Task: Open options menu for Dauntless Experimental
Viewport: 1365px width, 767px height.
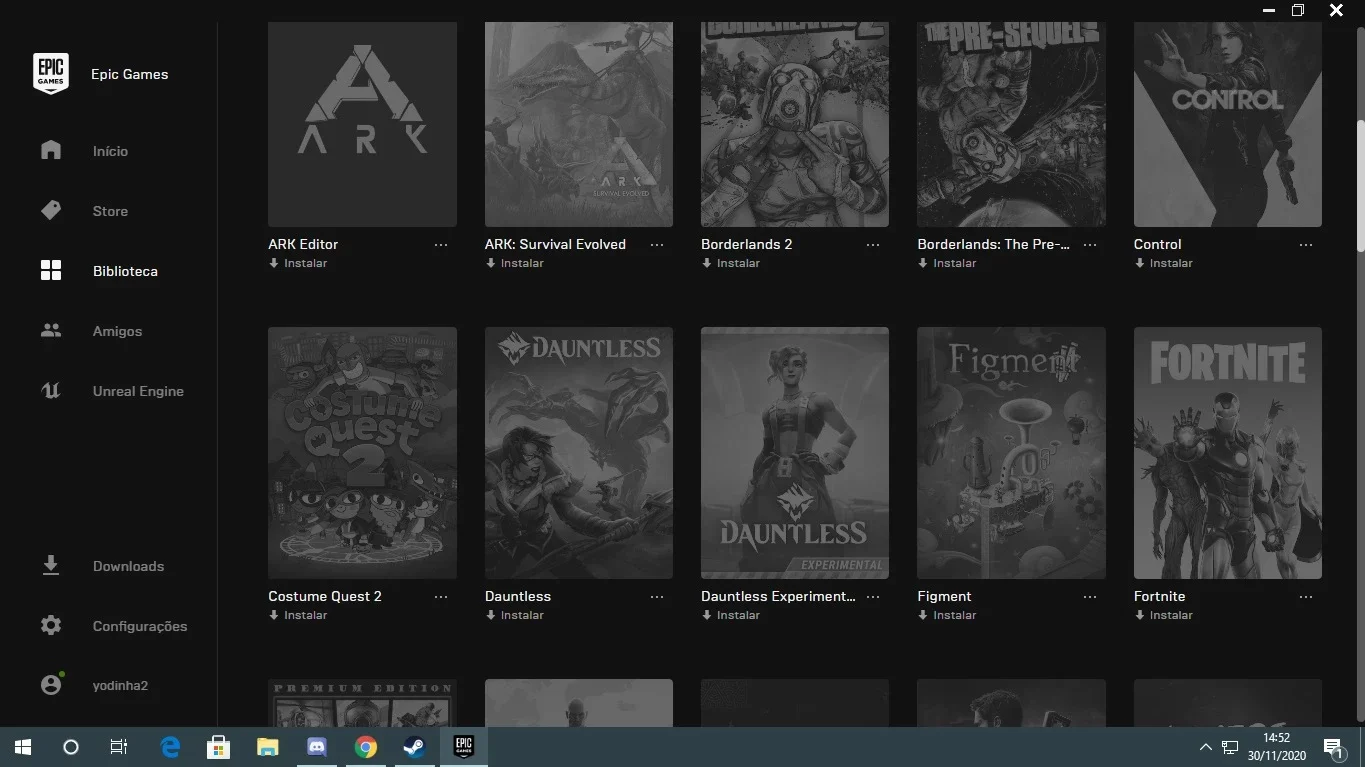Action: tap(873, 597)
